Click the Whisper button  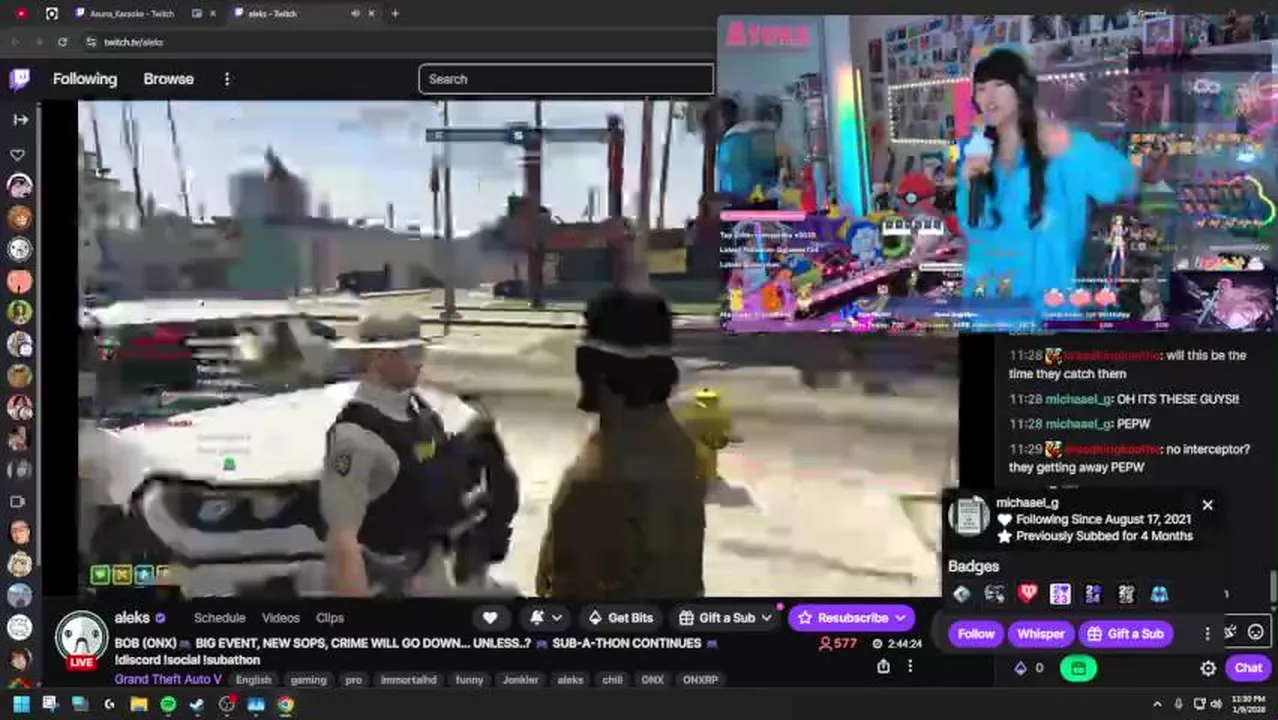click(x=1041, y=634)
